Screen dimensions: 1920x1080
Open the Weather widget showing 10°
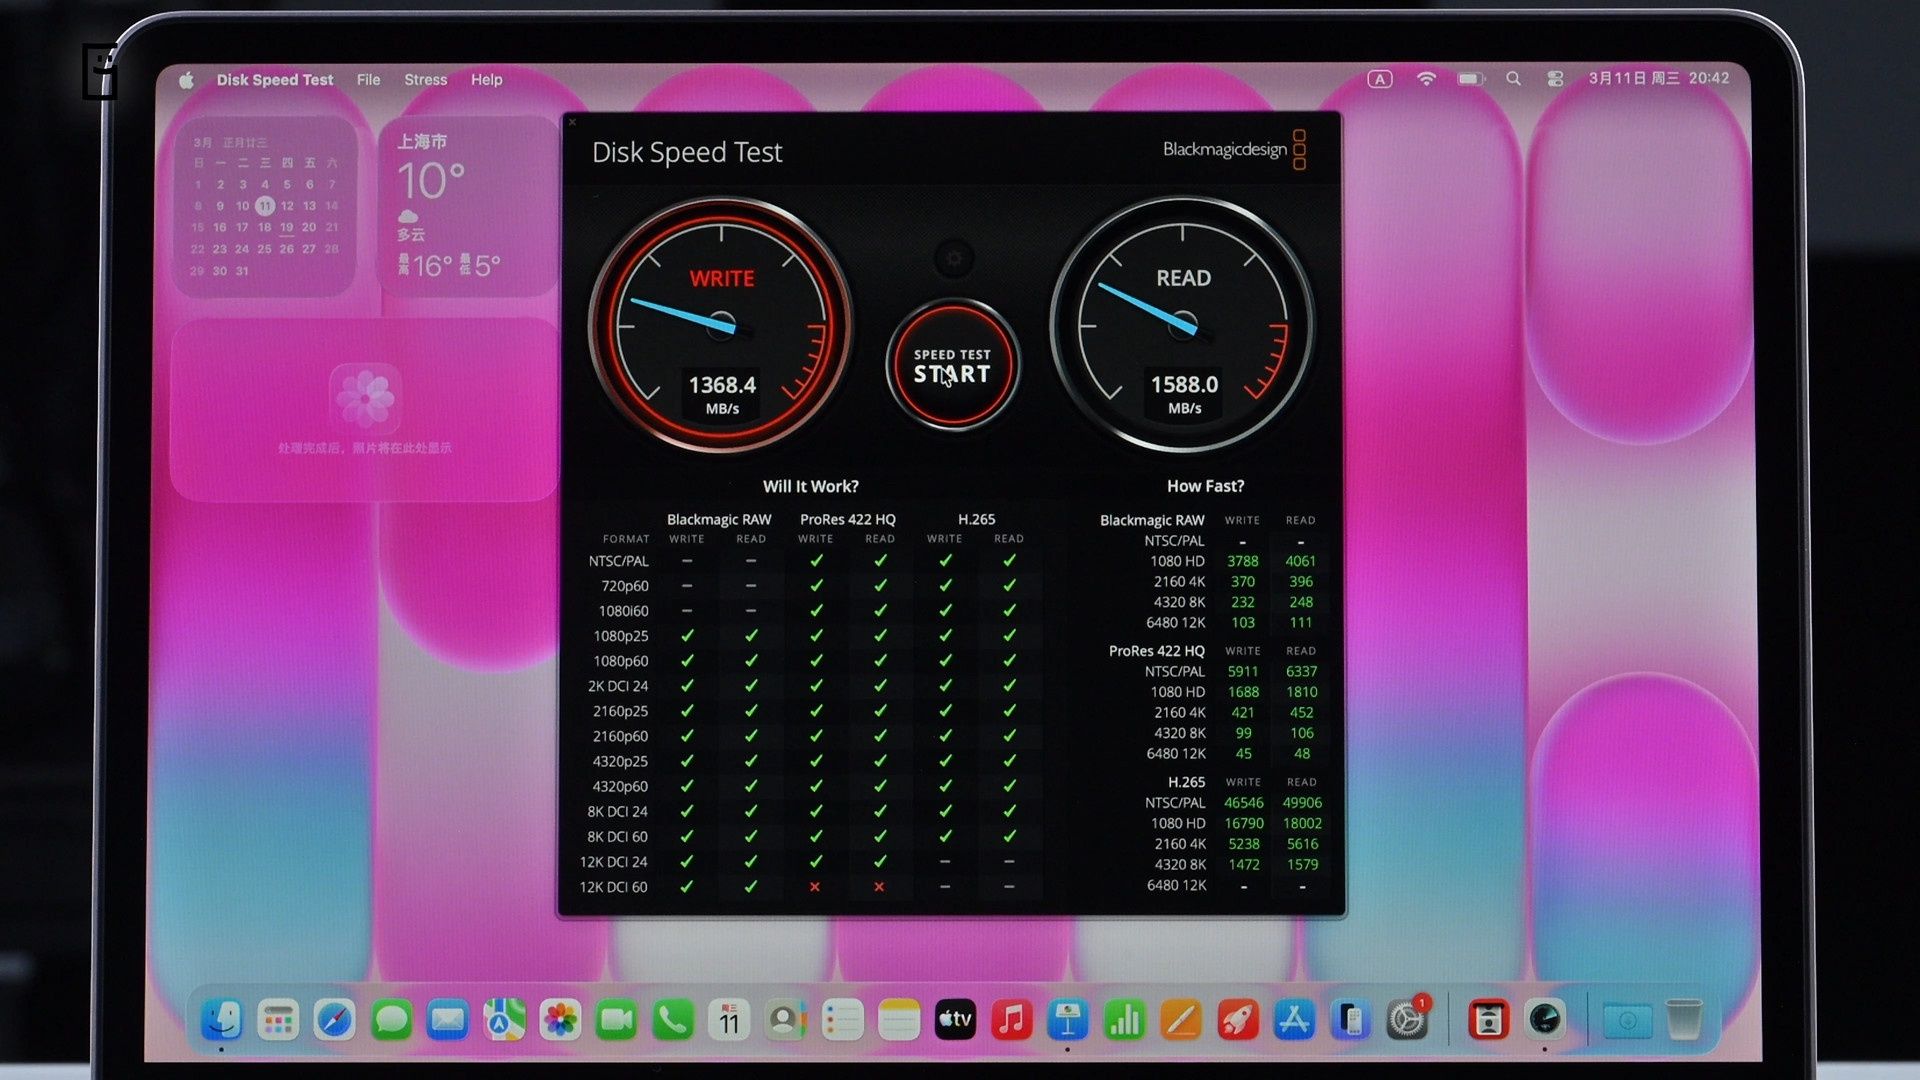467,207
